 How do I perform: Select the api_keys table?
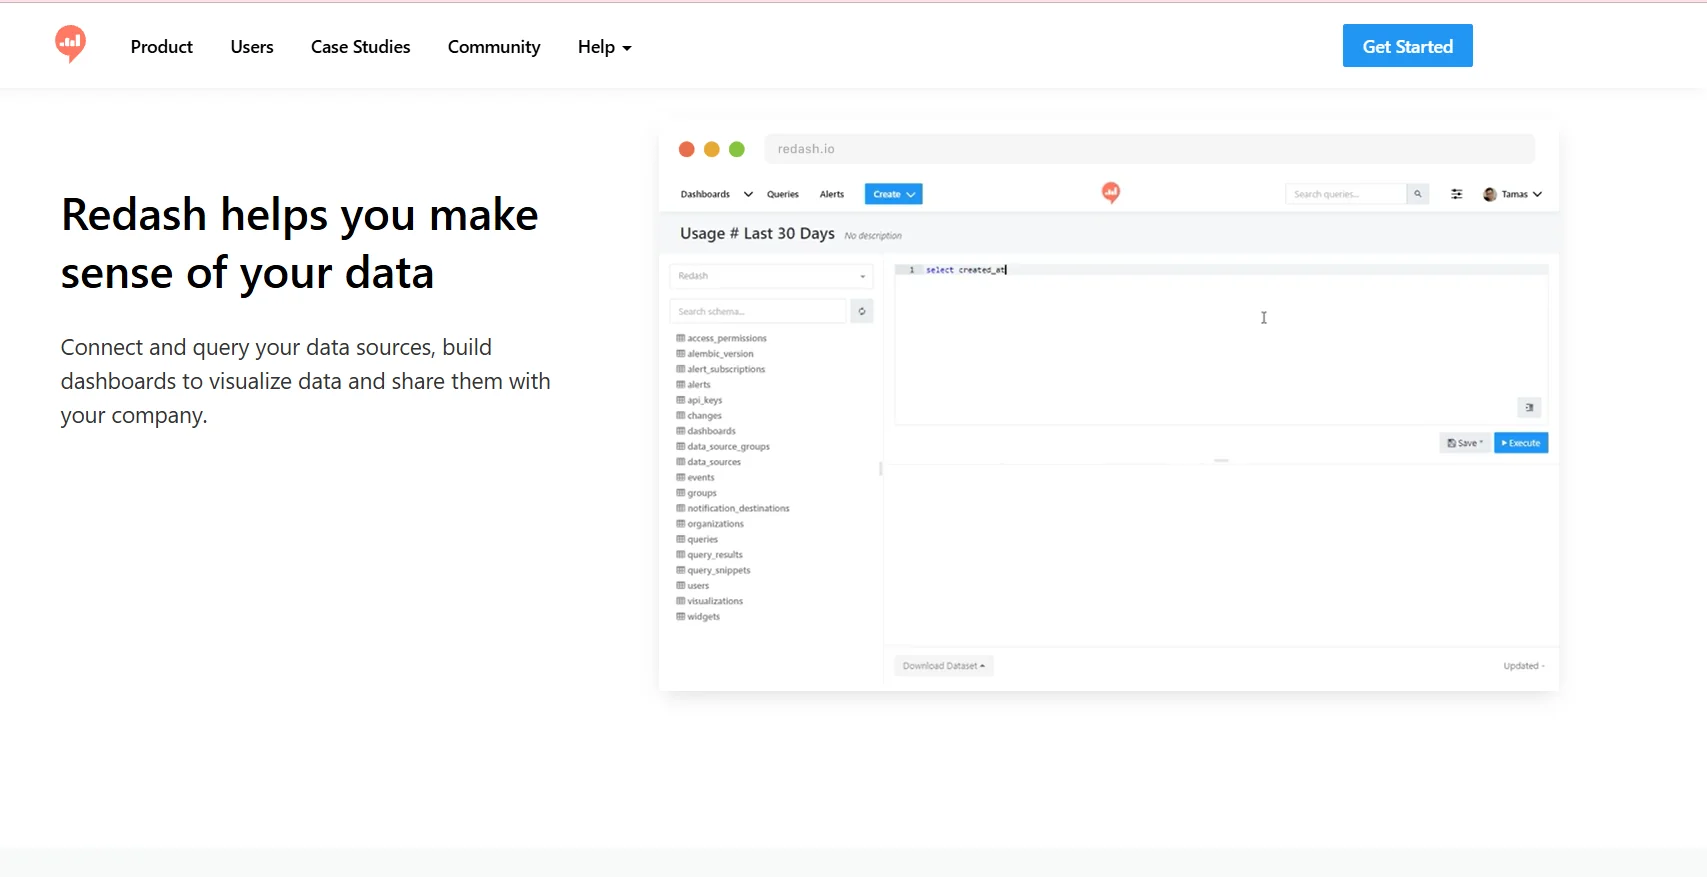pyautogui.click(x=699, y=400)
